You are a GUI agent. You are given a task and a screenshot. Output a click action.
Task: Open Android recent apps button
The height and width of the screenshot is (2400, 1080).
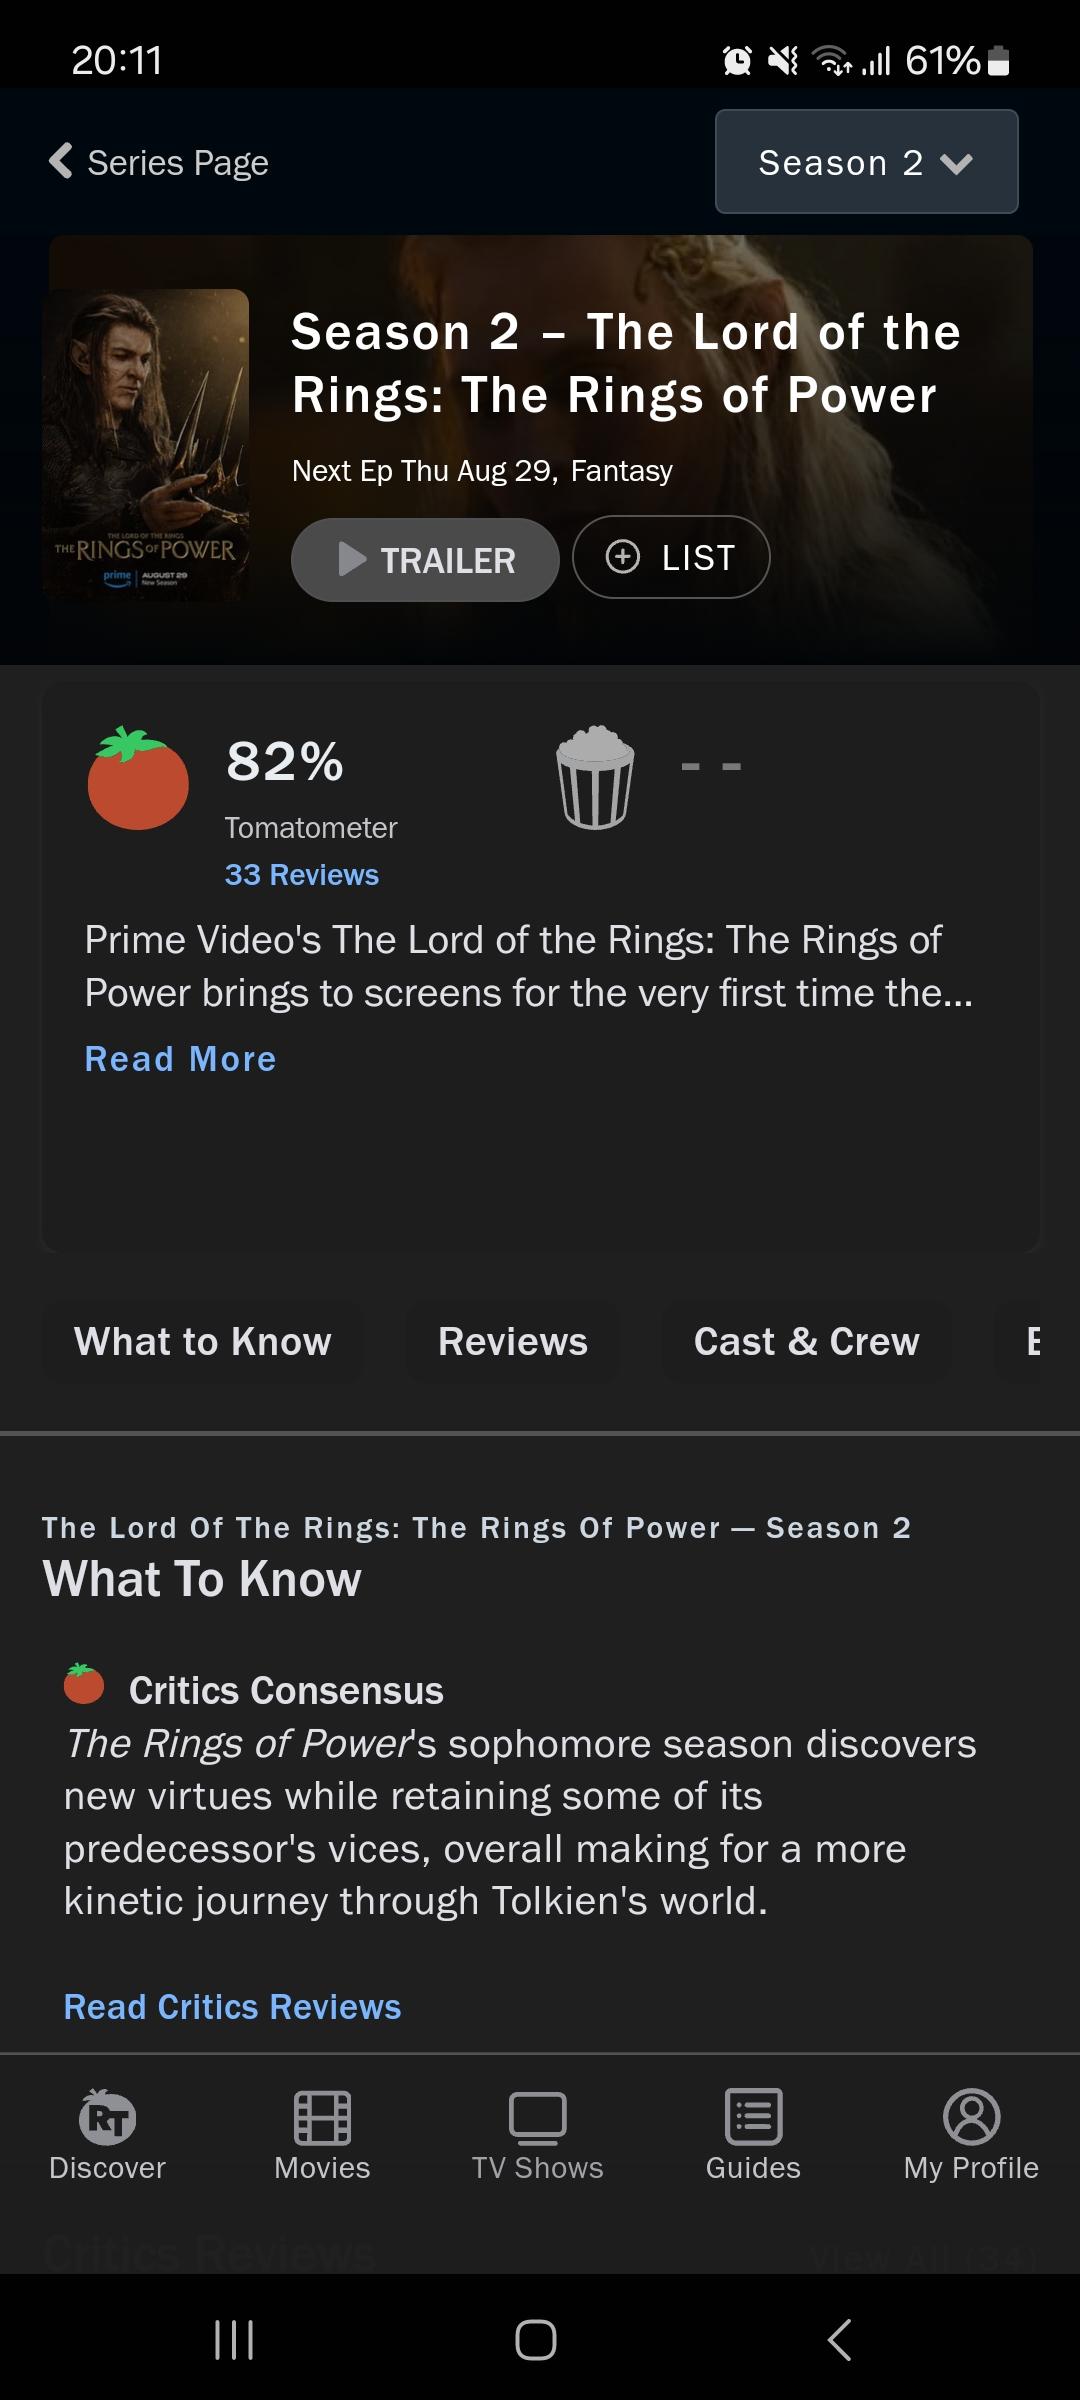[x=234, y=2340]
